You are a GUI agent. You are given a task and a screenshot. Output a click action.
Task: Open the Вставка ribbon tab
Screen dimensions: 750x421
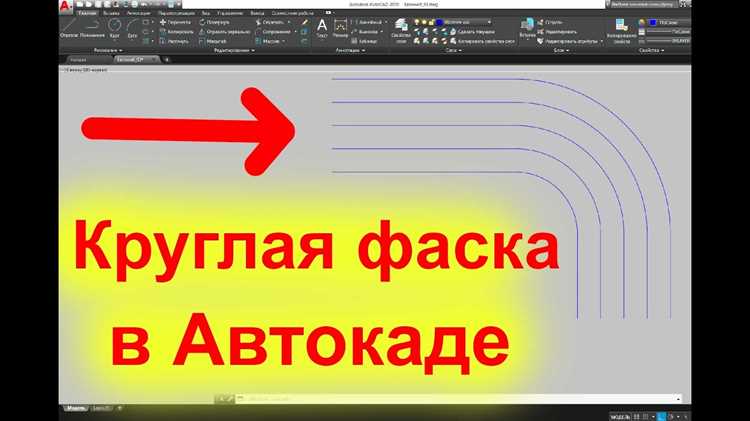click(111, 13)
